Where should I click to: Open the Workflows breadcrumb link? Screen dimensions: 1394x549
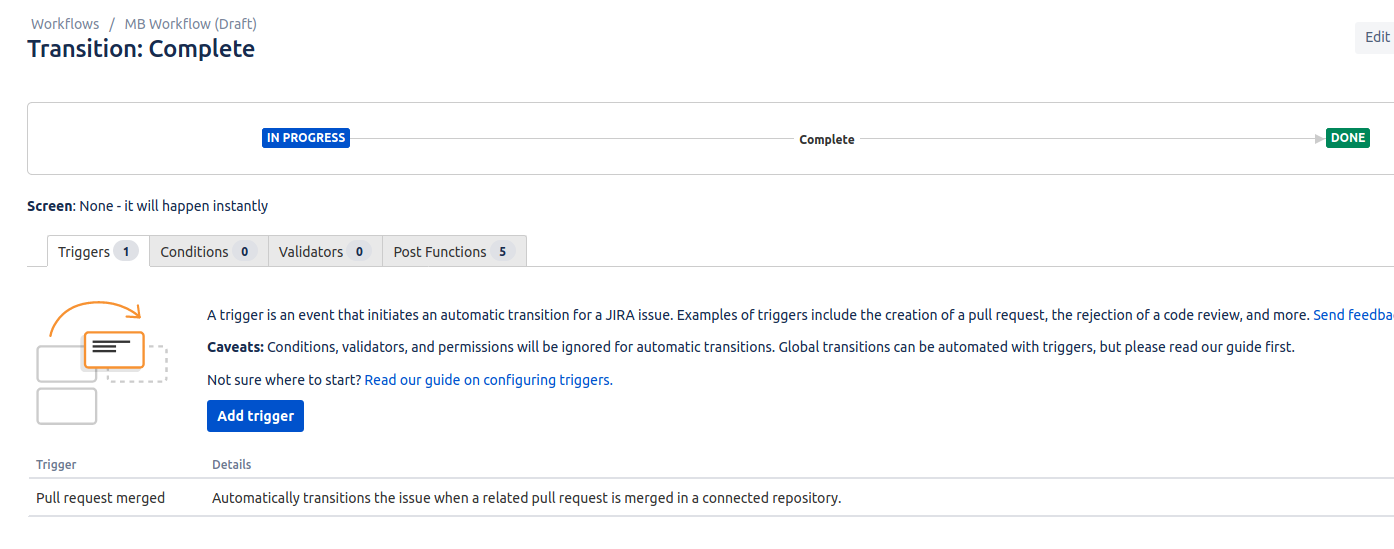[65, 23]
